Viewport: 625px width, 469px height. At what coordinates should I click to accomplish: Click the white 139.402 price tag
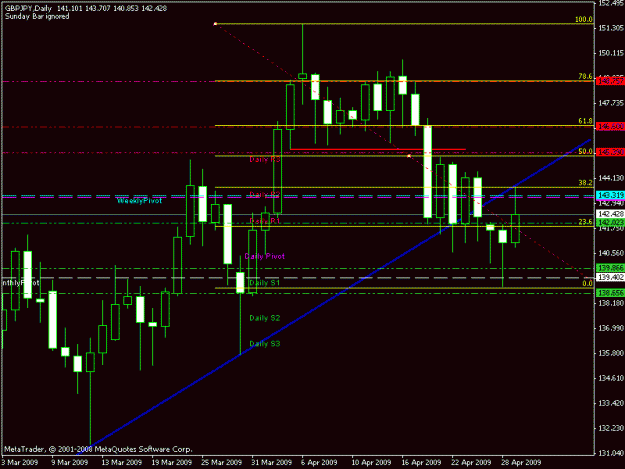point(610,277)
